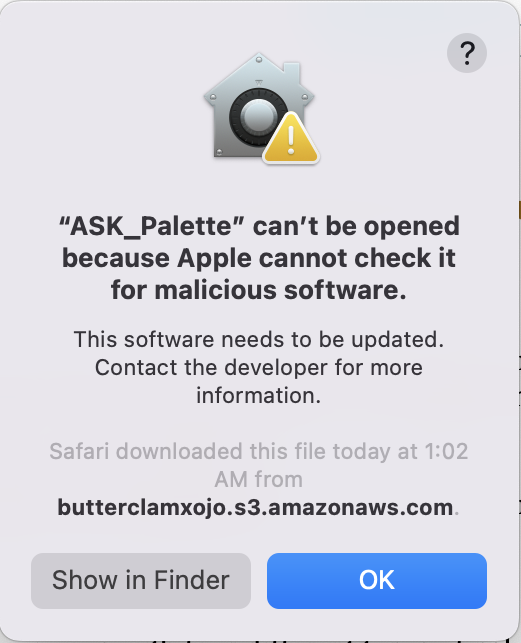The image size is (521, 643).
Task: Click the "because Apple cannot check it" line
Action: 259,258
